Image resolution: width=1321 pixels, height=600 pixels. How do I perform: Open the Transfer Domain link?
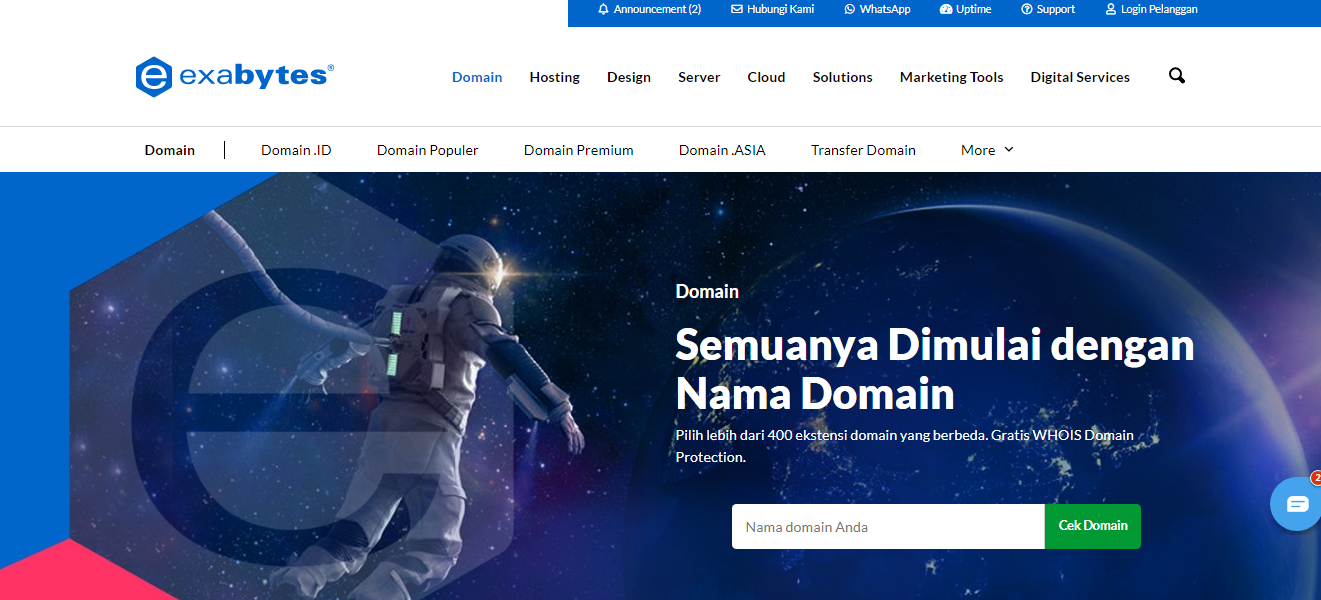click(x=863, y=149)
